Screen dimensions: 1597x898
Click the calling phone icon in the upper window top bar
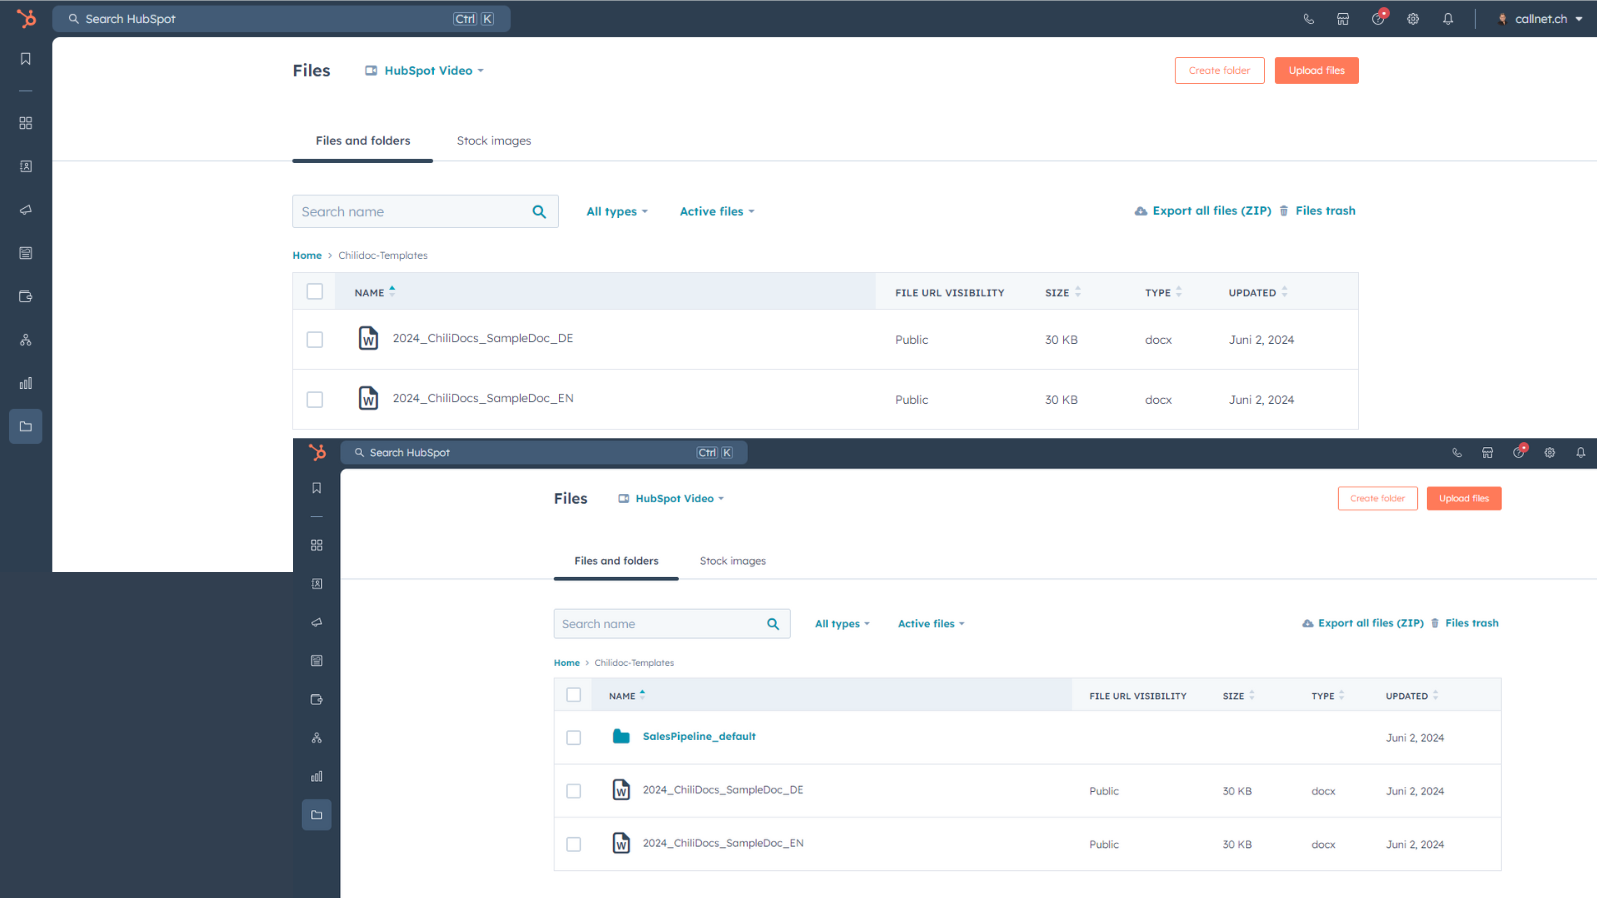1308,19
